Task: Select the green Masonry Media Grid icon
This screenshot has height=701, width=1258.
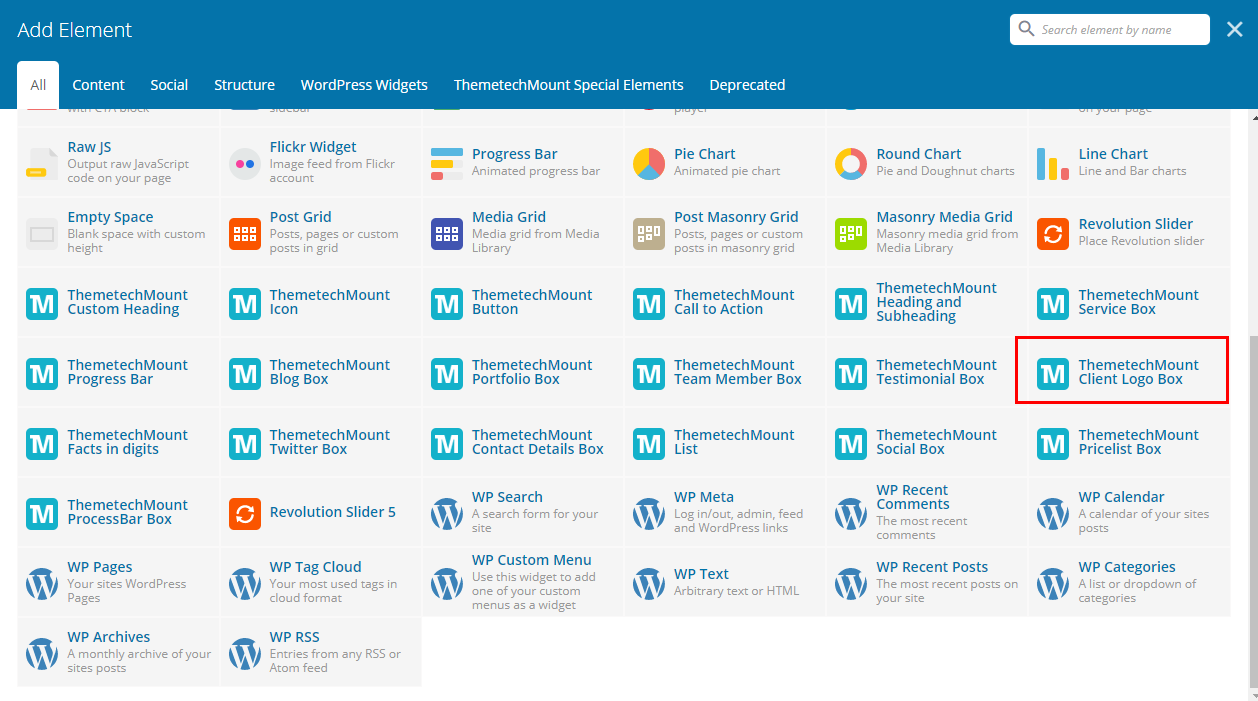Action: [x=851, y=233]
